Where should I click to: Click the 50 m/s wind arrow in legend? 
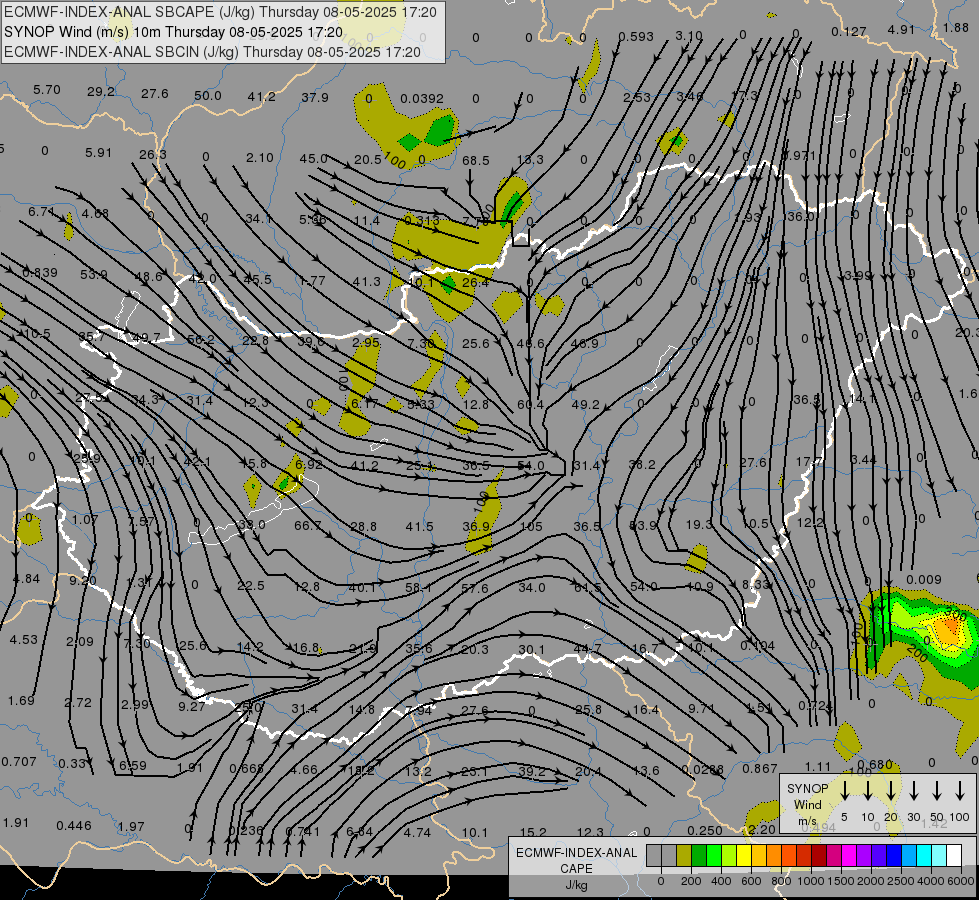pyautogui.click(x=937, y=790)
